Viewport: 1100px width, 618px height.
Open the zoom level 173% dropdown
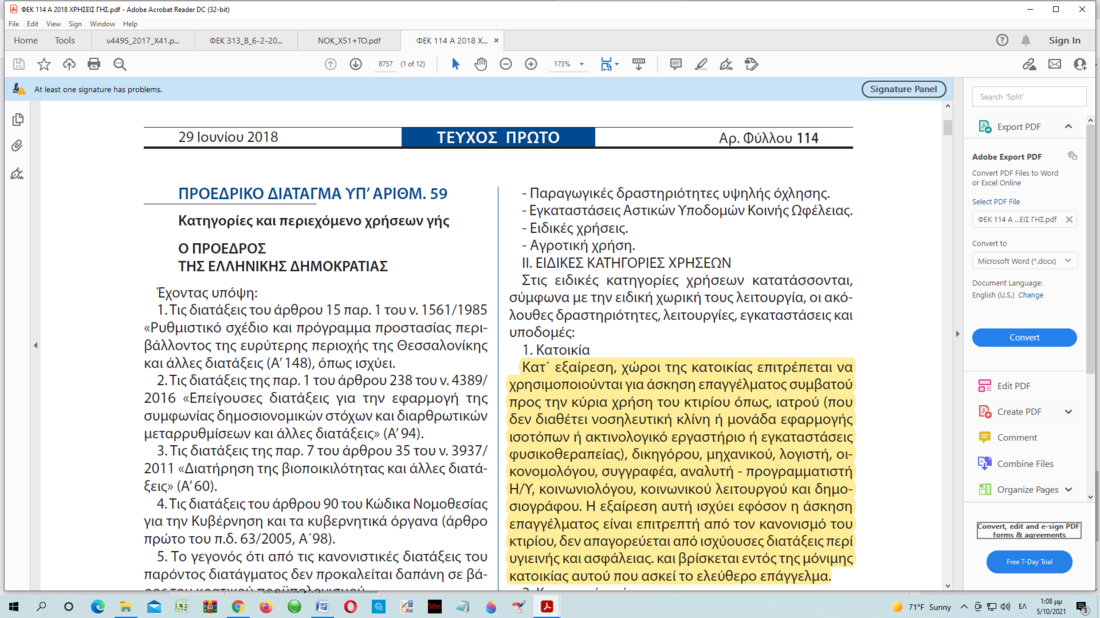(581, 64)
